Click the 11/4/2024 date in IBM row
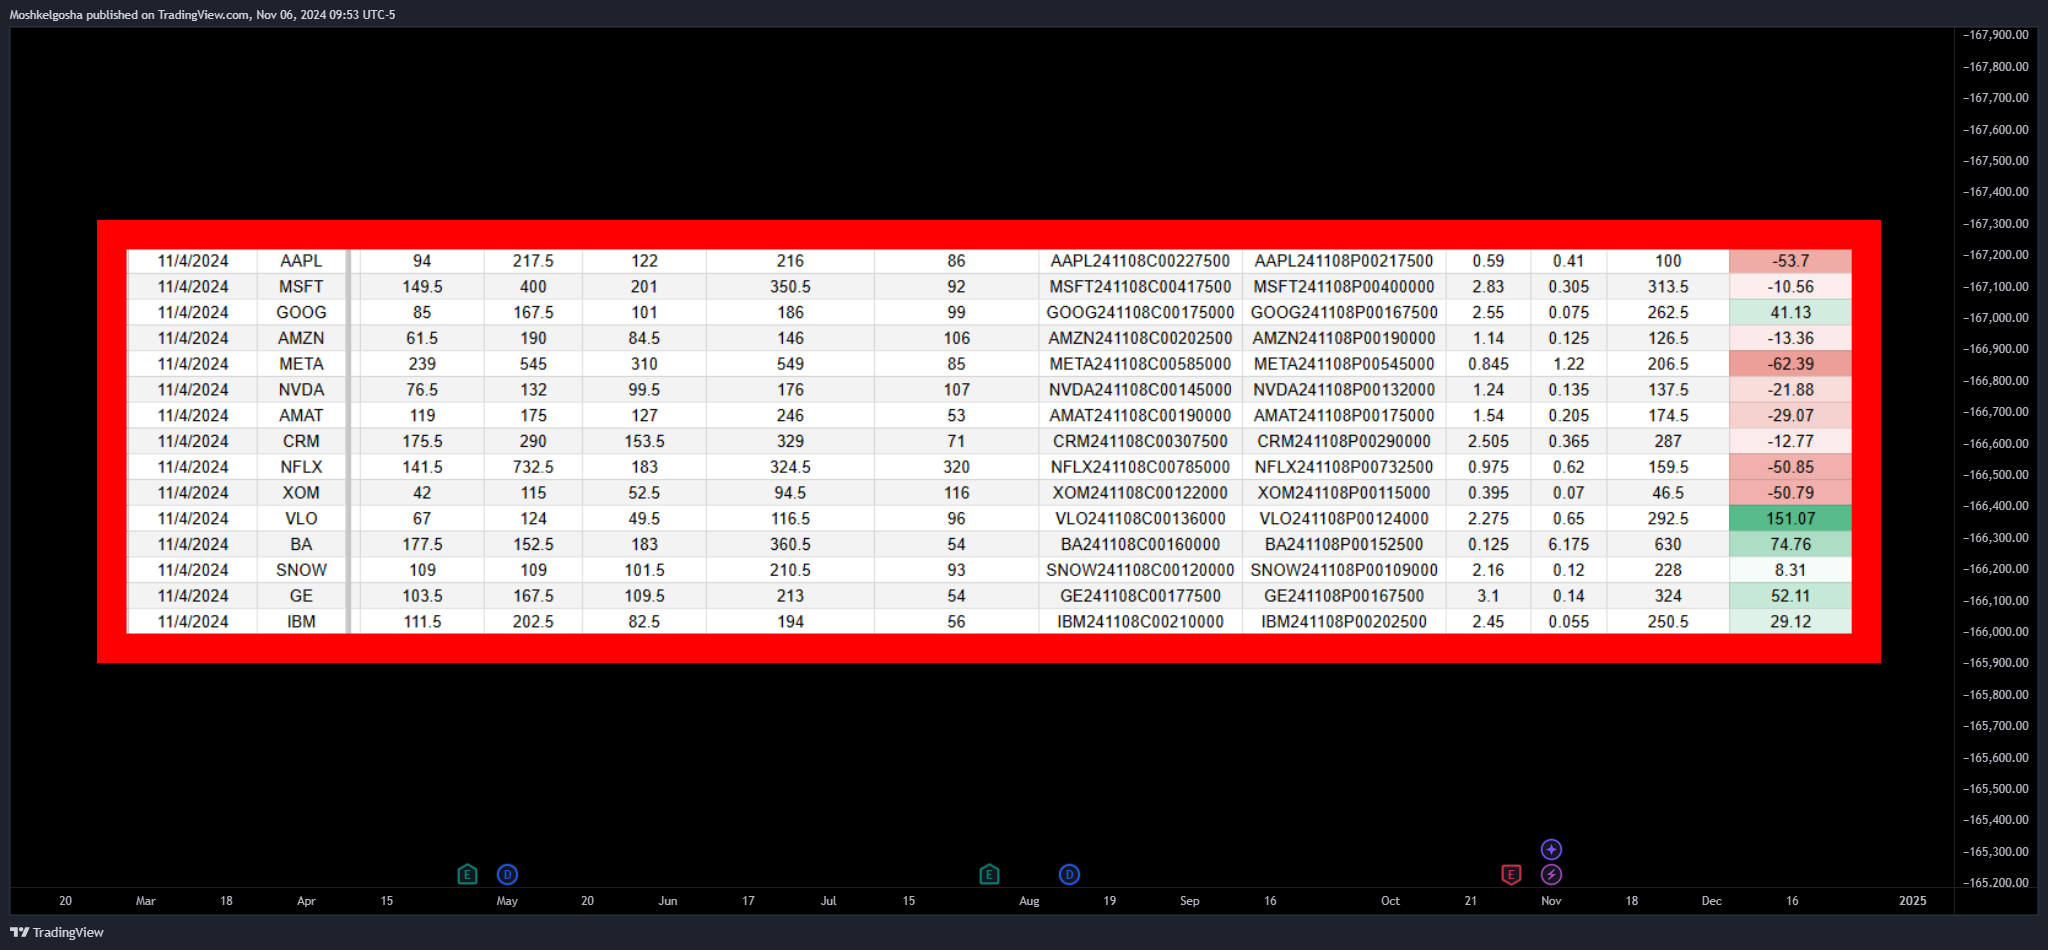2048x950 pixels. click(x=193, y=622)
